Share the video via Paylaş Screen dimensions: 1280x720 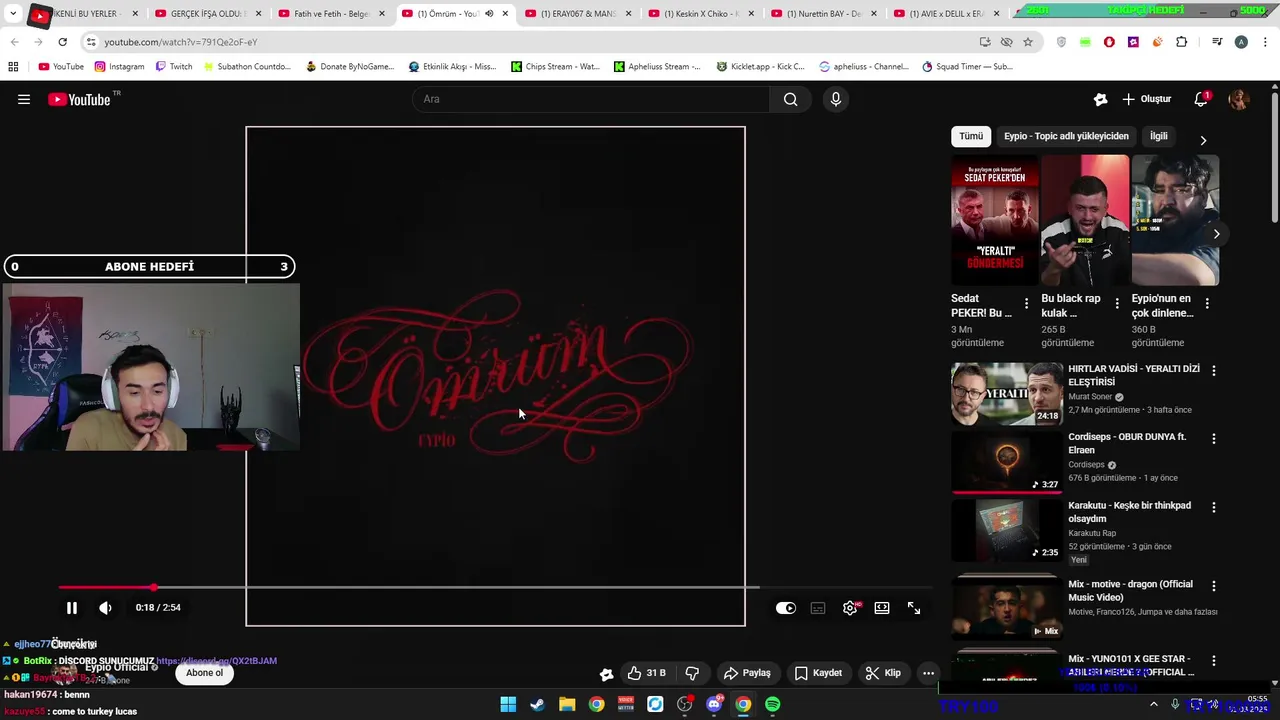click(x=747, y=673)
